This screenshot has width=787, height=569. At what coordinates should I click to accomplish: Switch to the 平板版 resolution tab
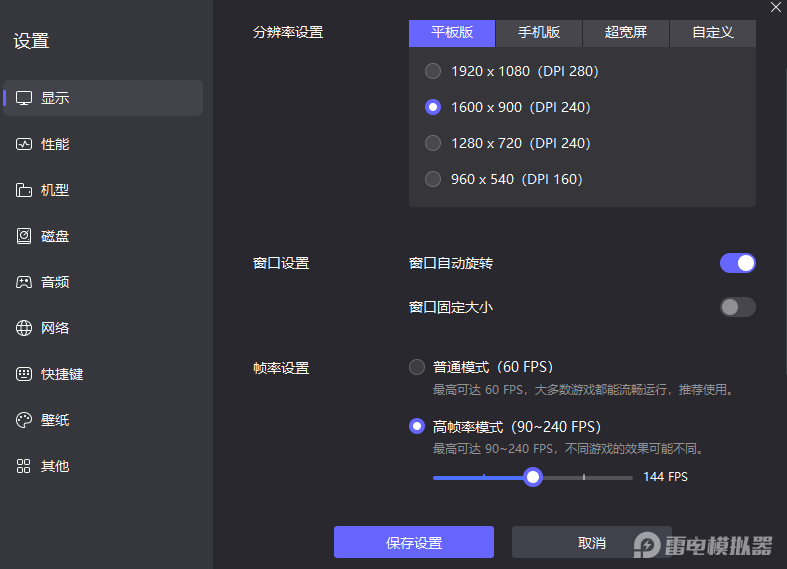point(452,33)
